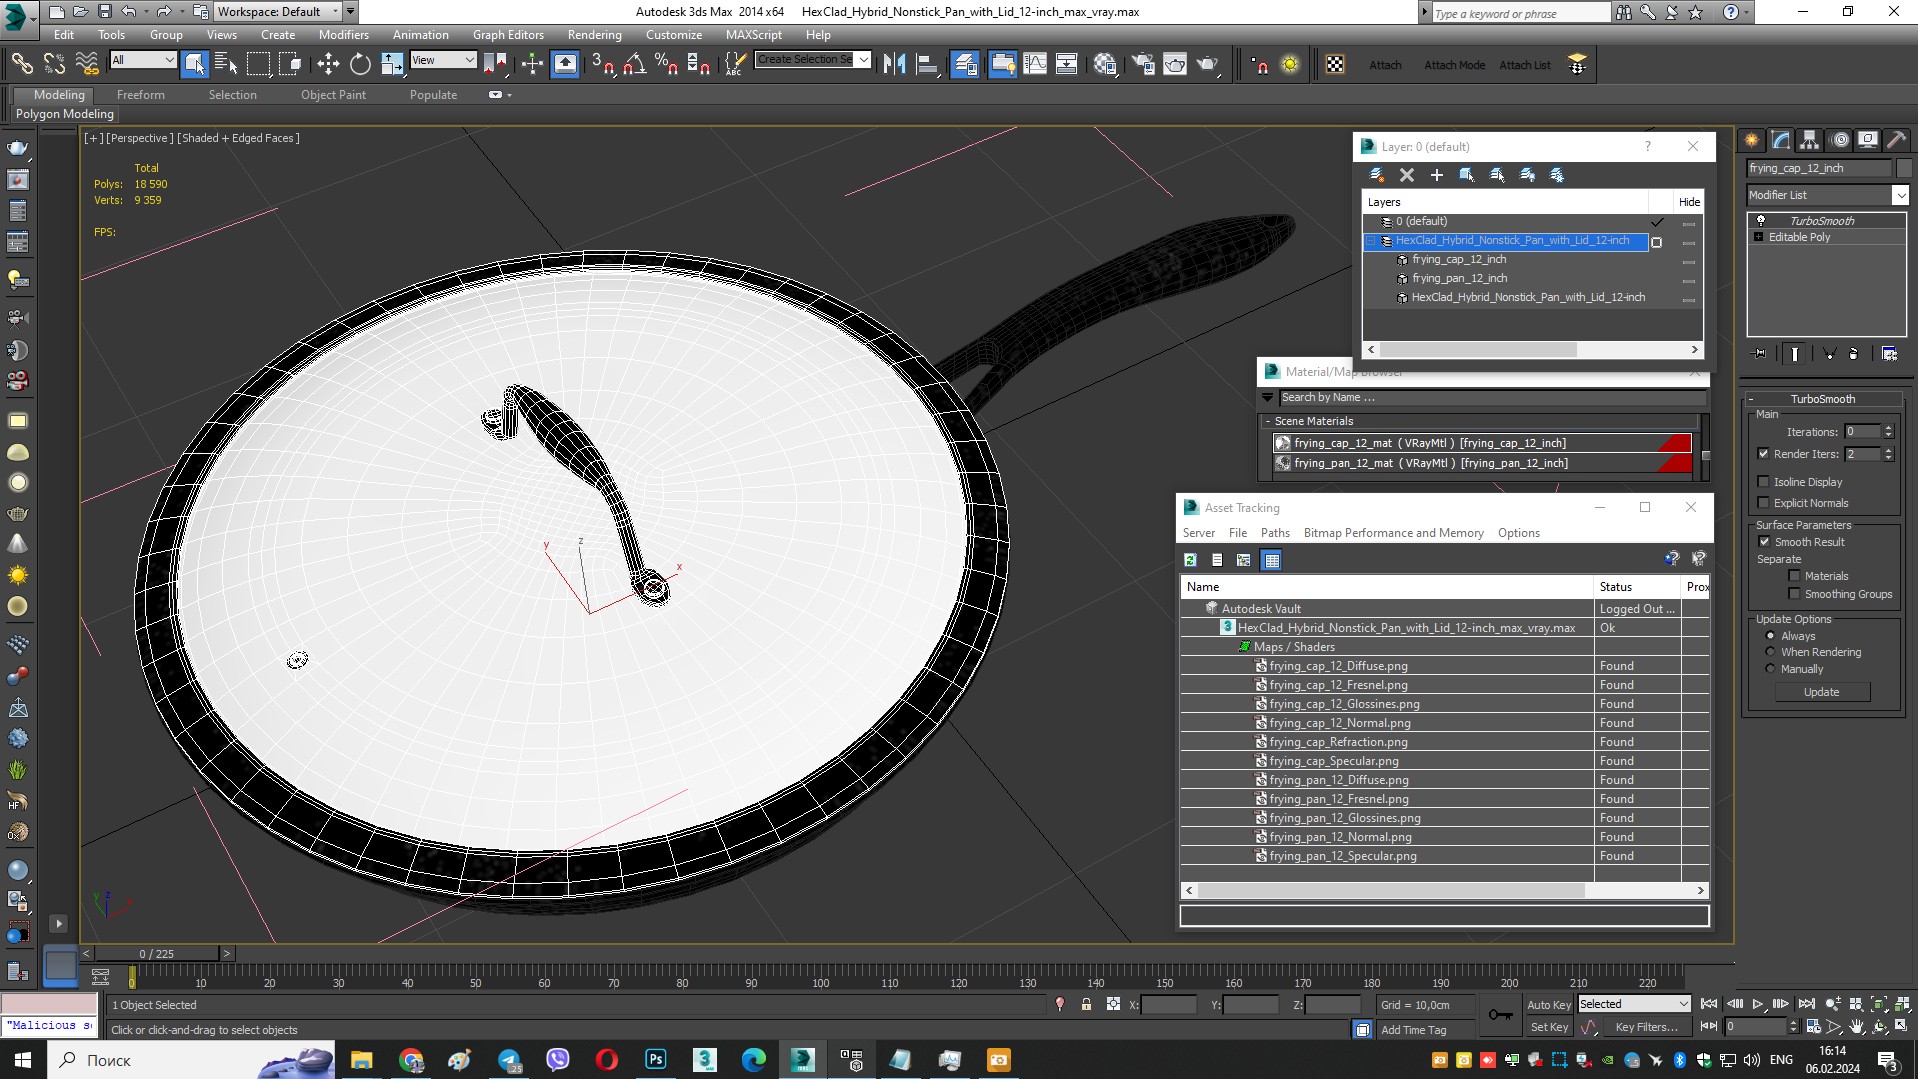Open the Rendering menu
Screen dimensions: 1918x1079
click(595, 35)
